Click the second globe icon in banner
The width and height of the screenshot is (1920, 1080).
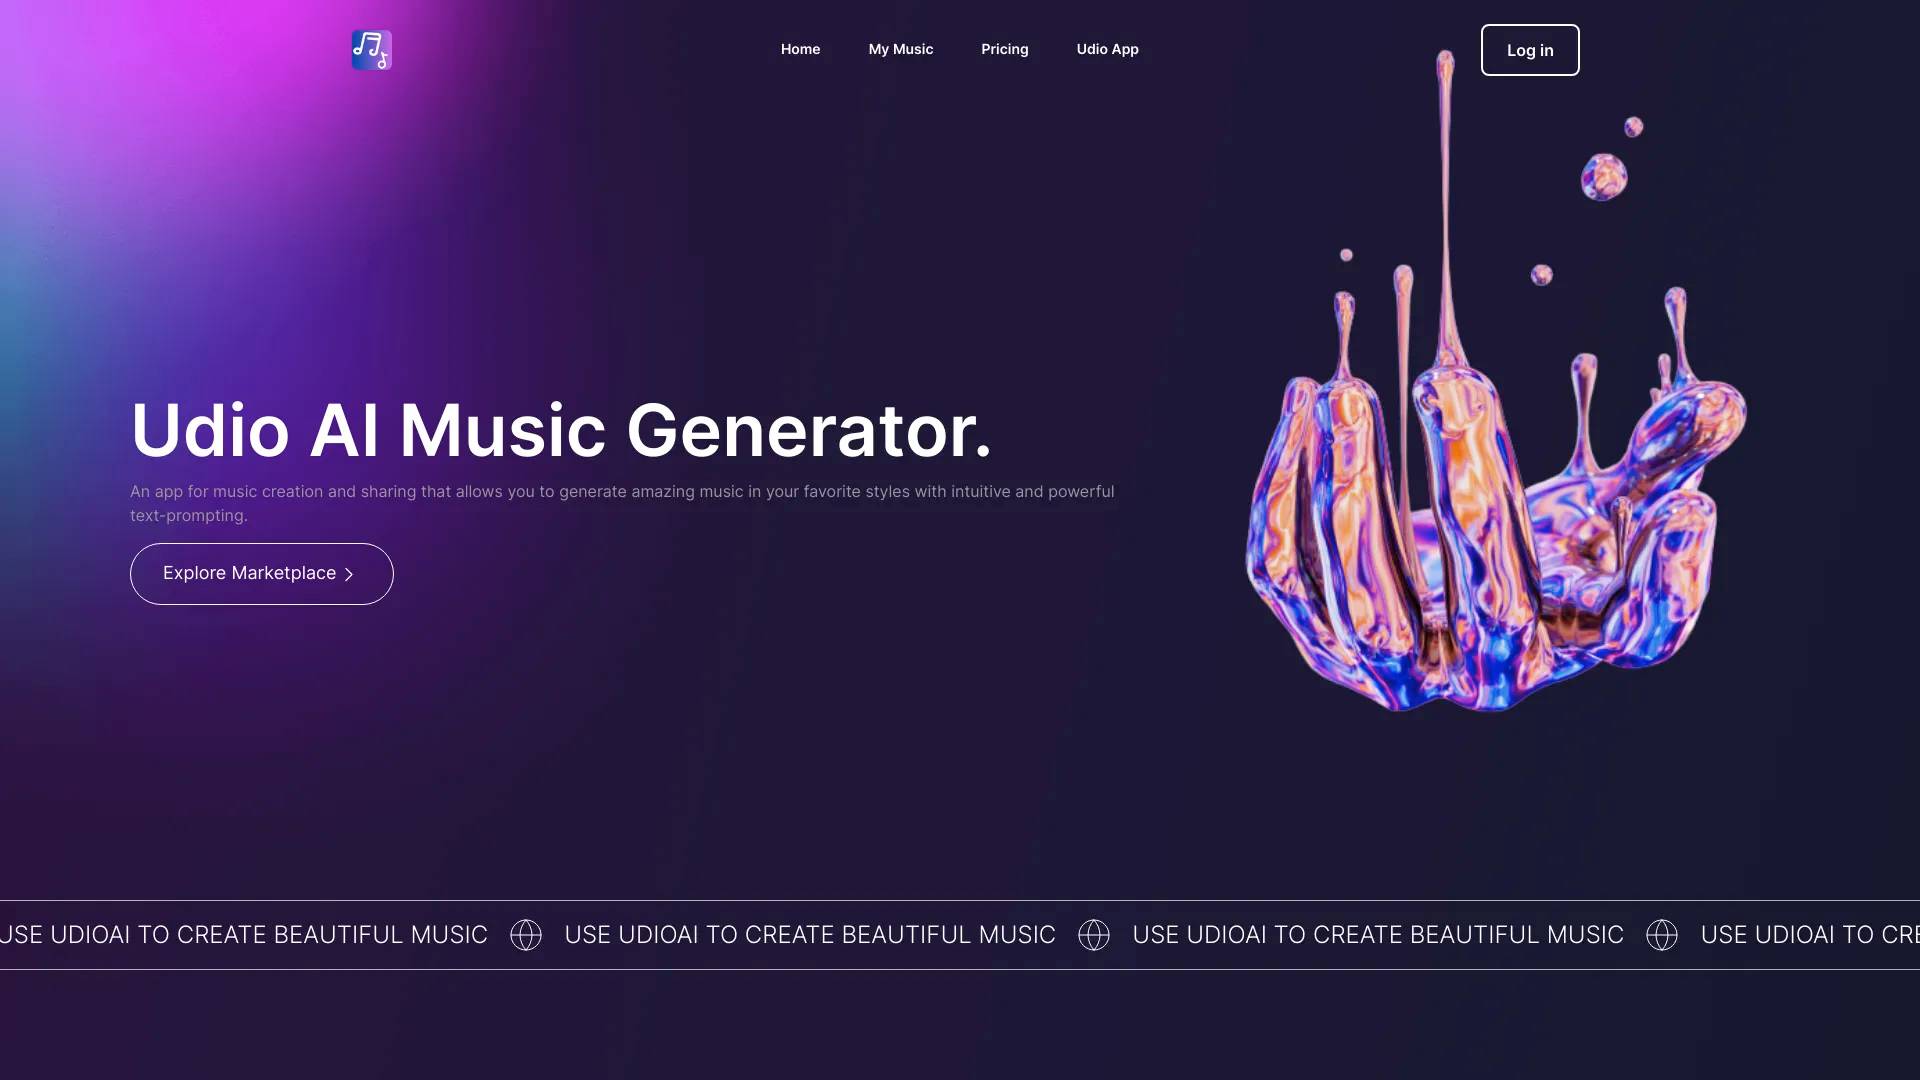(x=1093, y=935)
